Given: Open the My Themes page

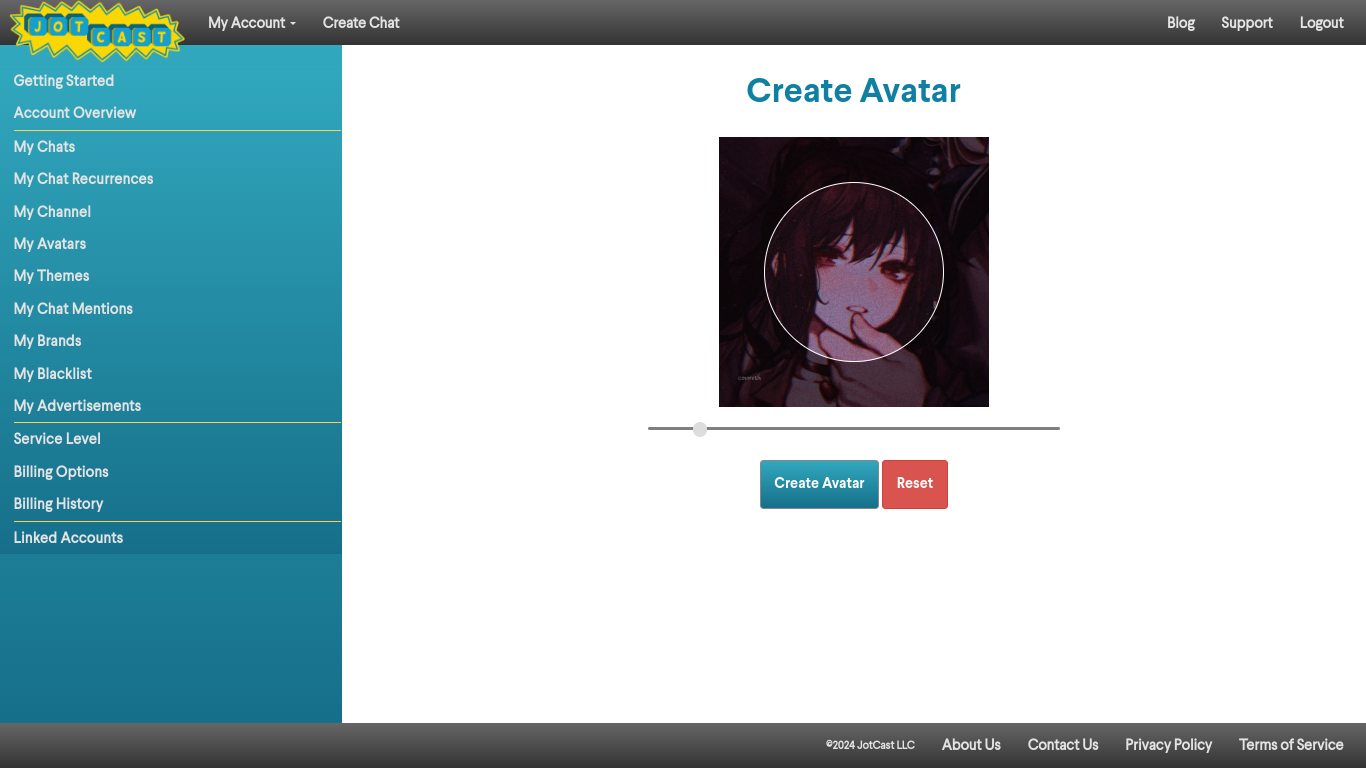Looking at the screenshot, I should (x=52, y=275).
